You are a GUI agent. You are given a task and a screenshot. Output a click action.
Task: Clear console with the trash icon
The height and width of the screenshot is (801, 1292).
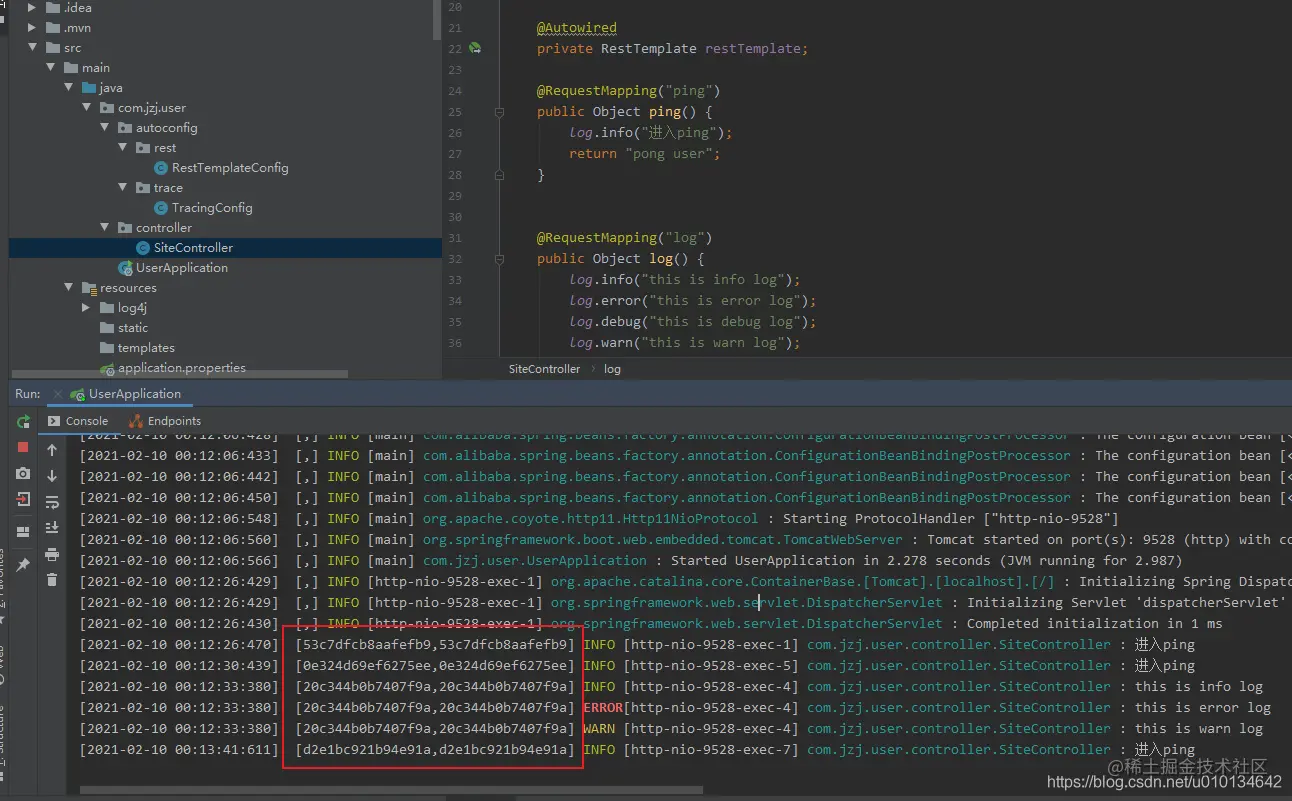(x=52, y=580)
